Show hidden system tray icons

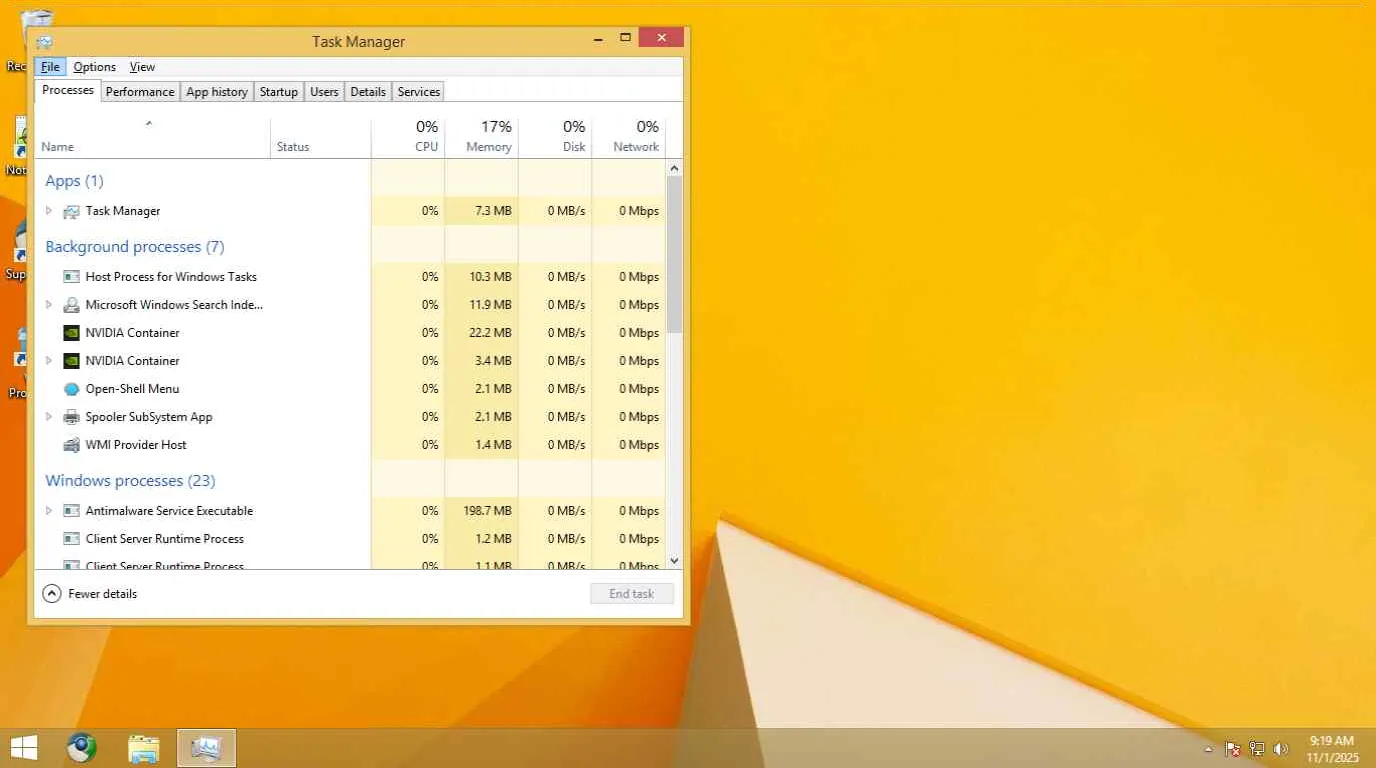click(x=1208, y=749)
